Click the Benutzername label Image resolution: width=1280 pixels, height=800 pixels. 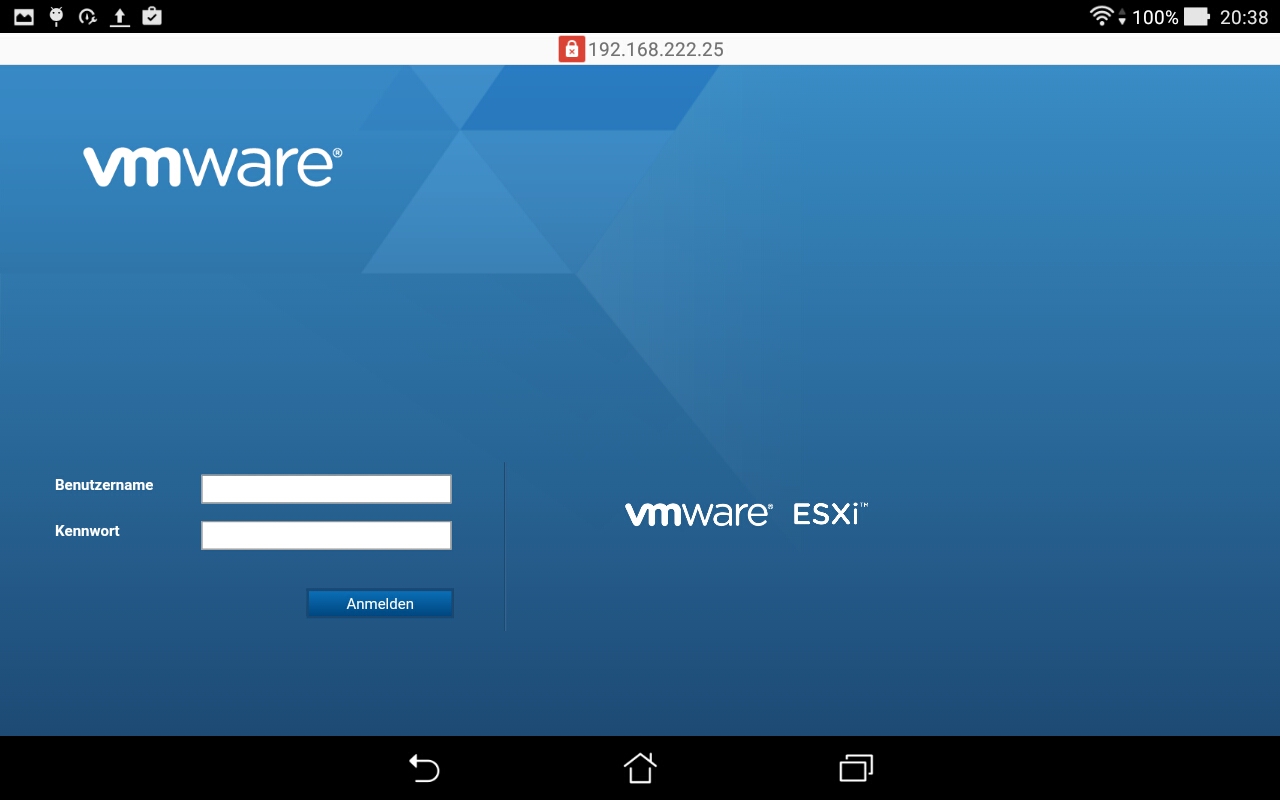click(x=104, y=485)
